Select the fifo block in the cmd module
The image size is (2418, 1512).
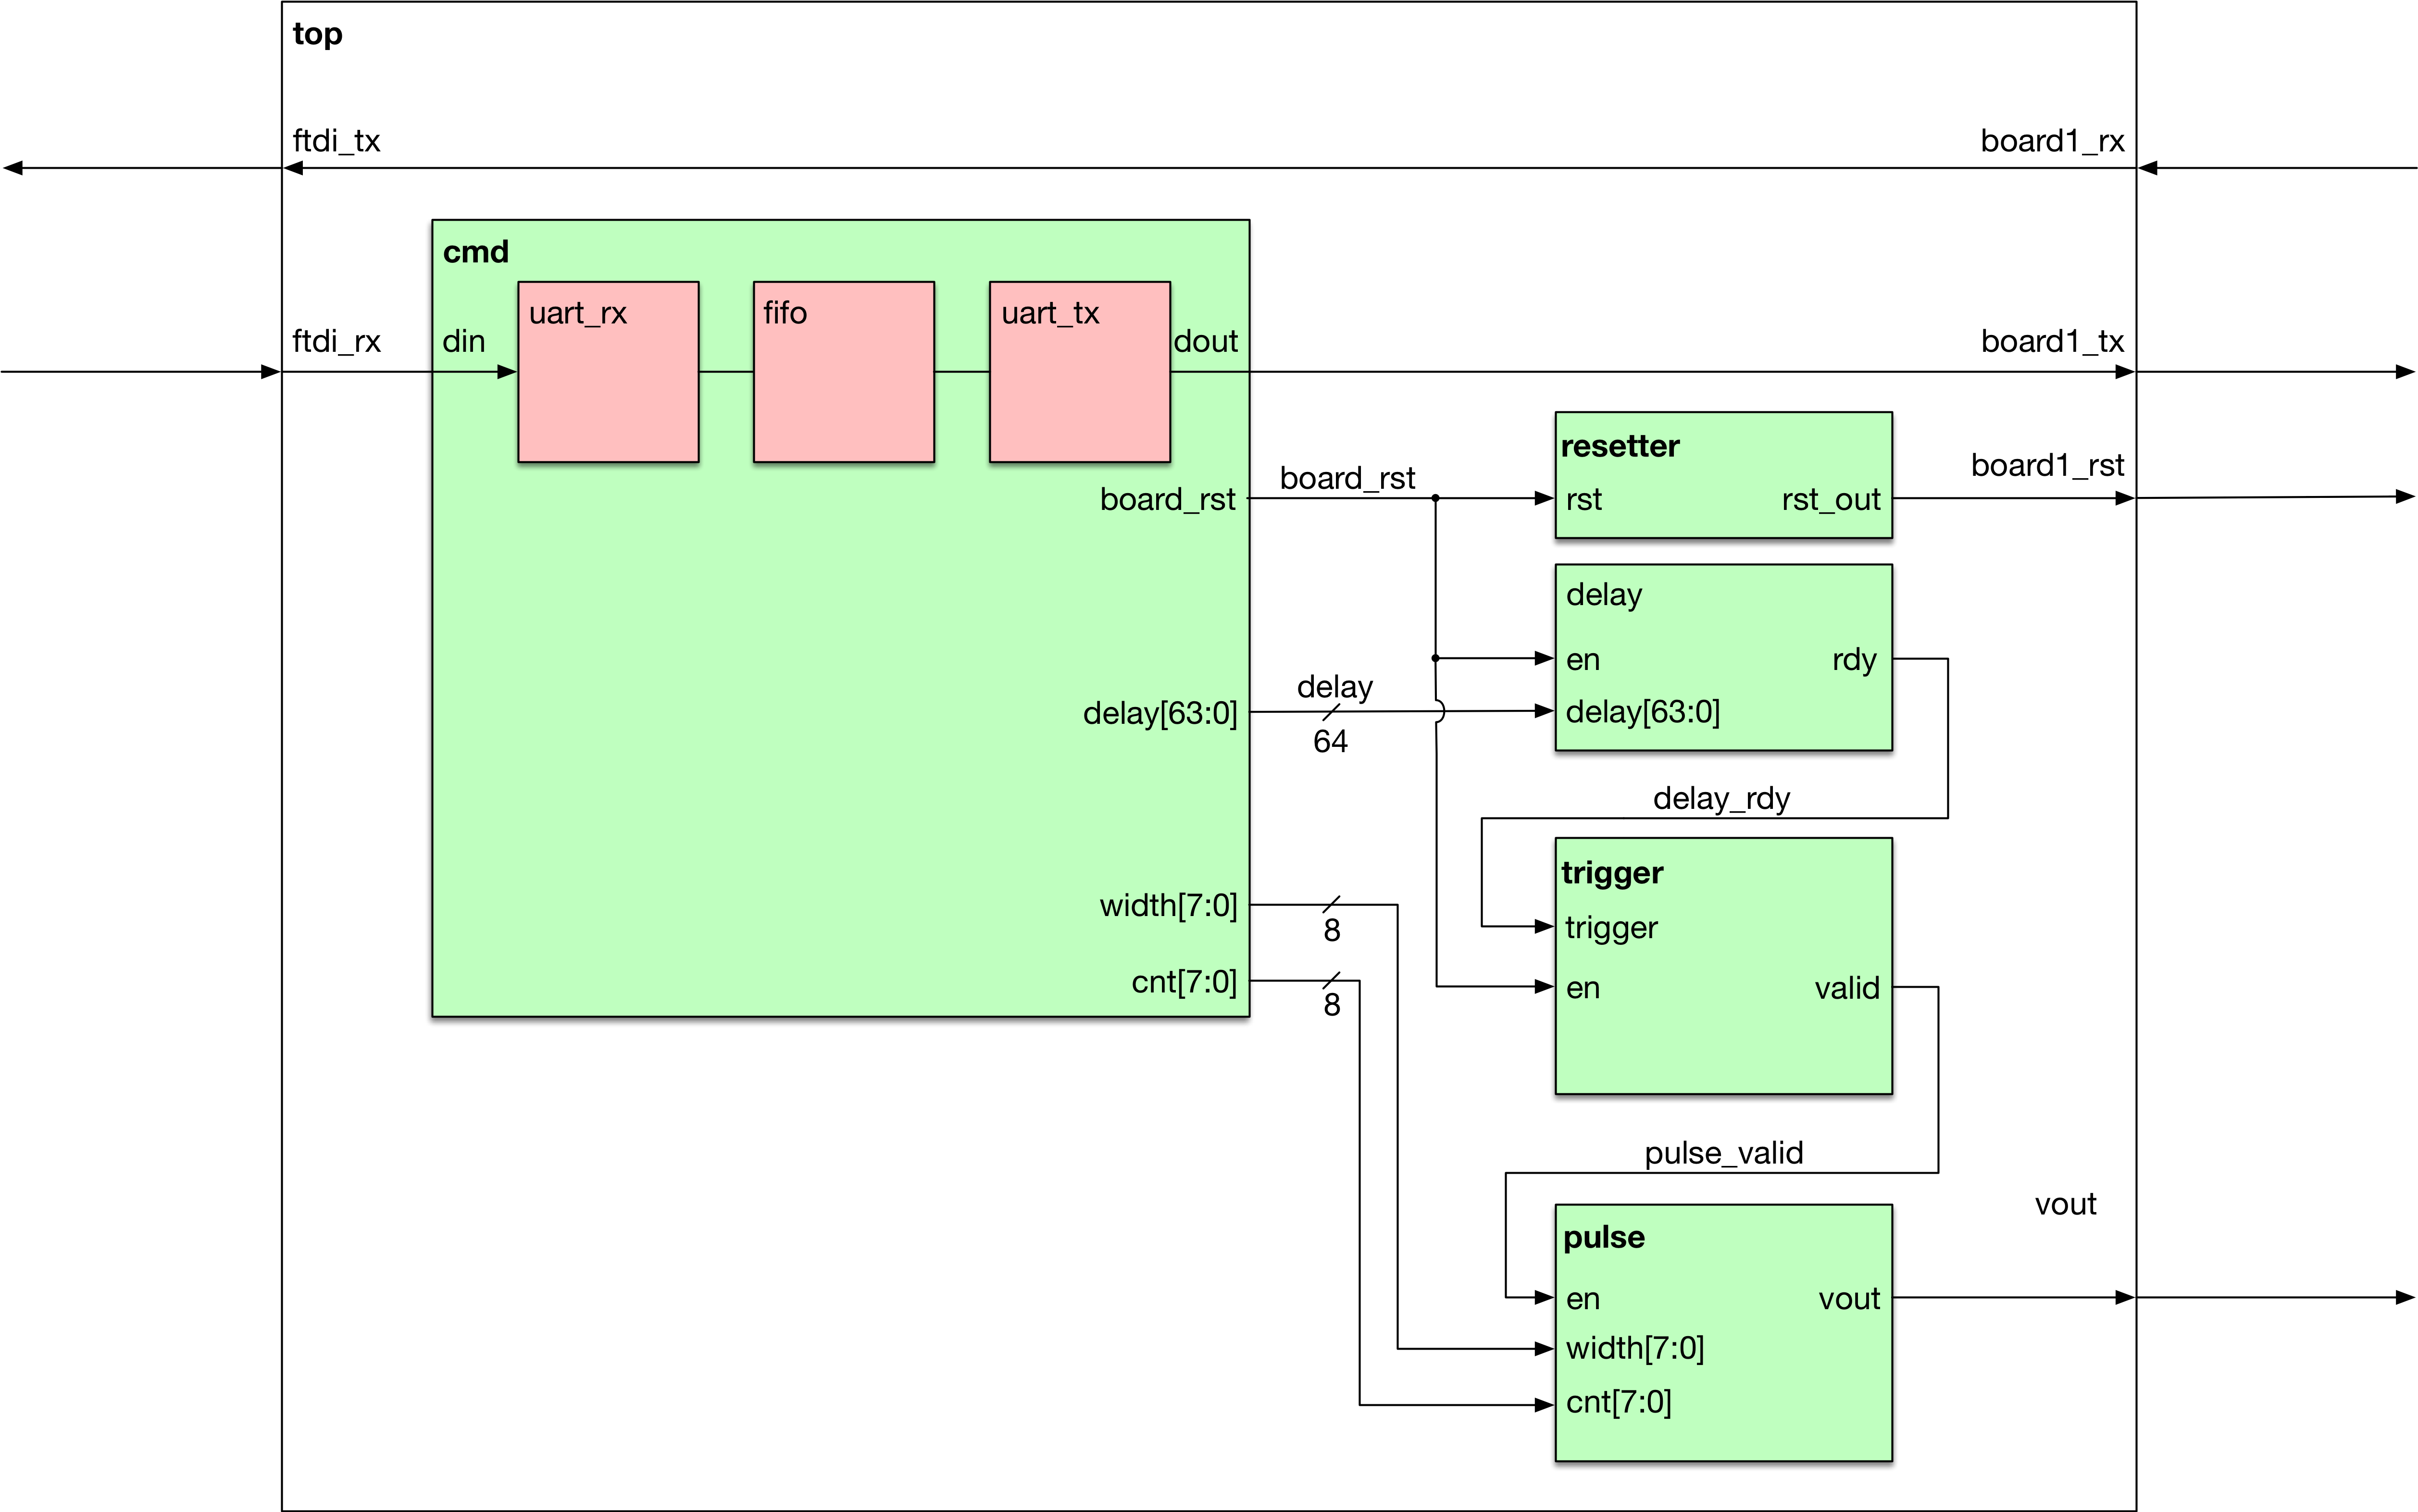842,371
